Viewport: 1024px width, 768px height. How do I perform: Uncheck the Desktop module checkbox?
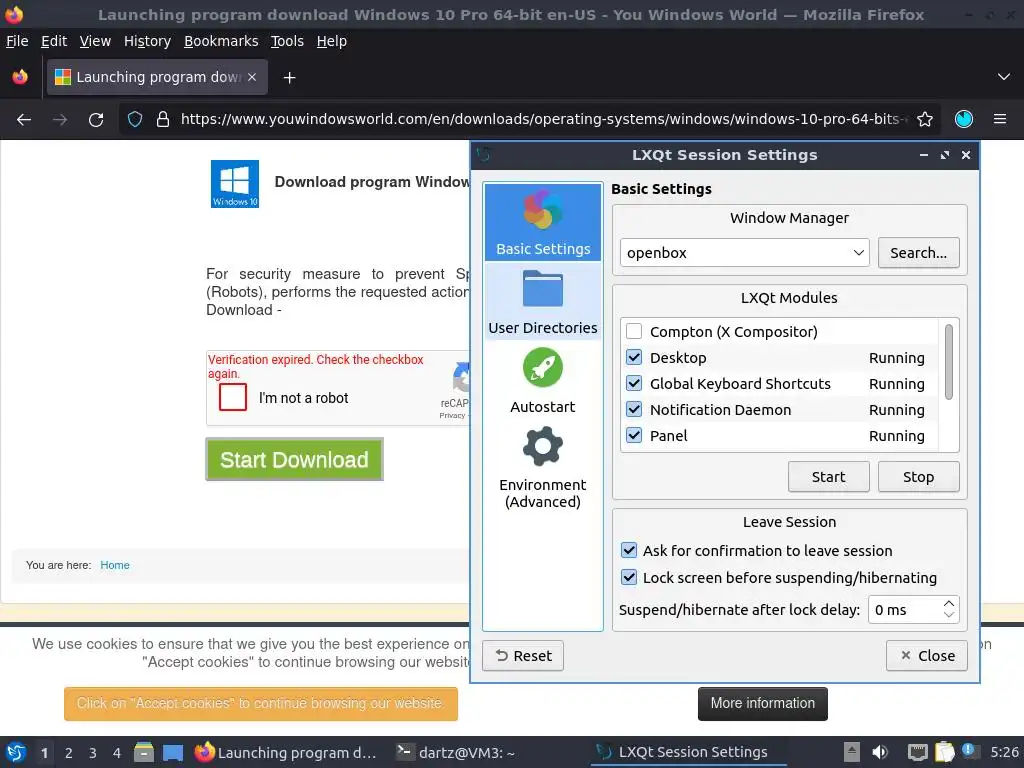click(x=633, y=357)
